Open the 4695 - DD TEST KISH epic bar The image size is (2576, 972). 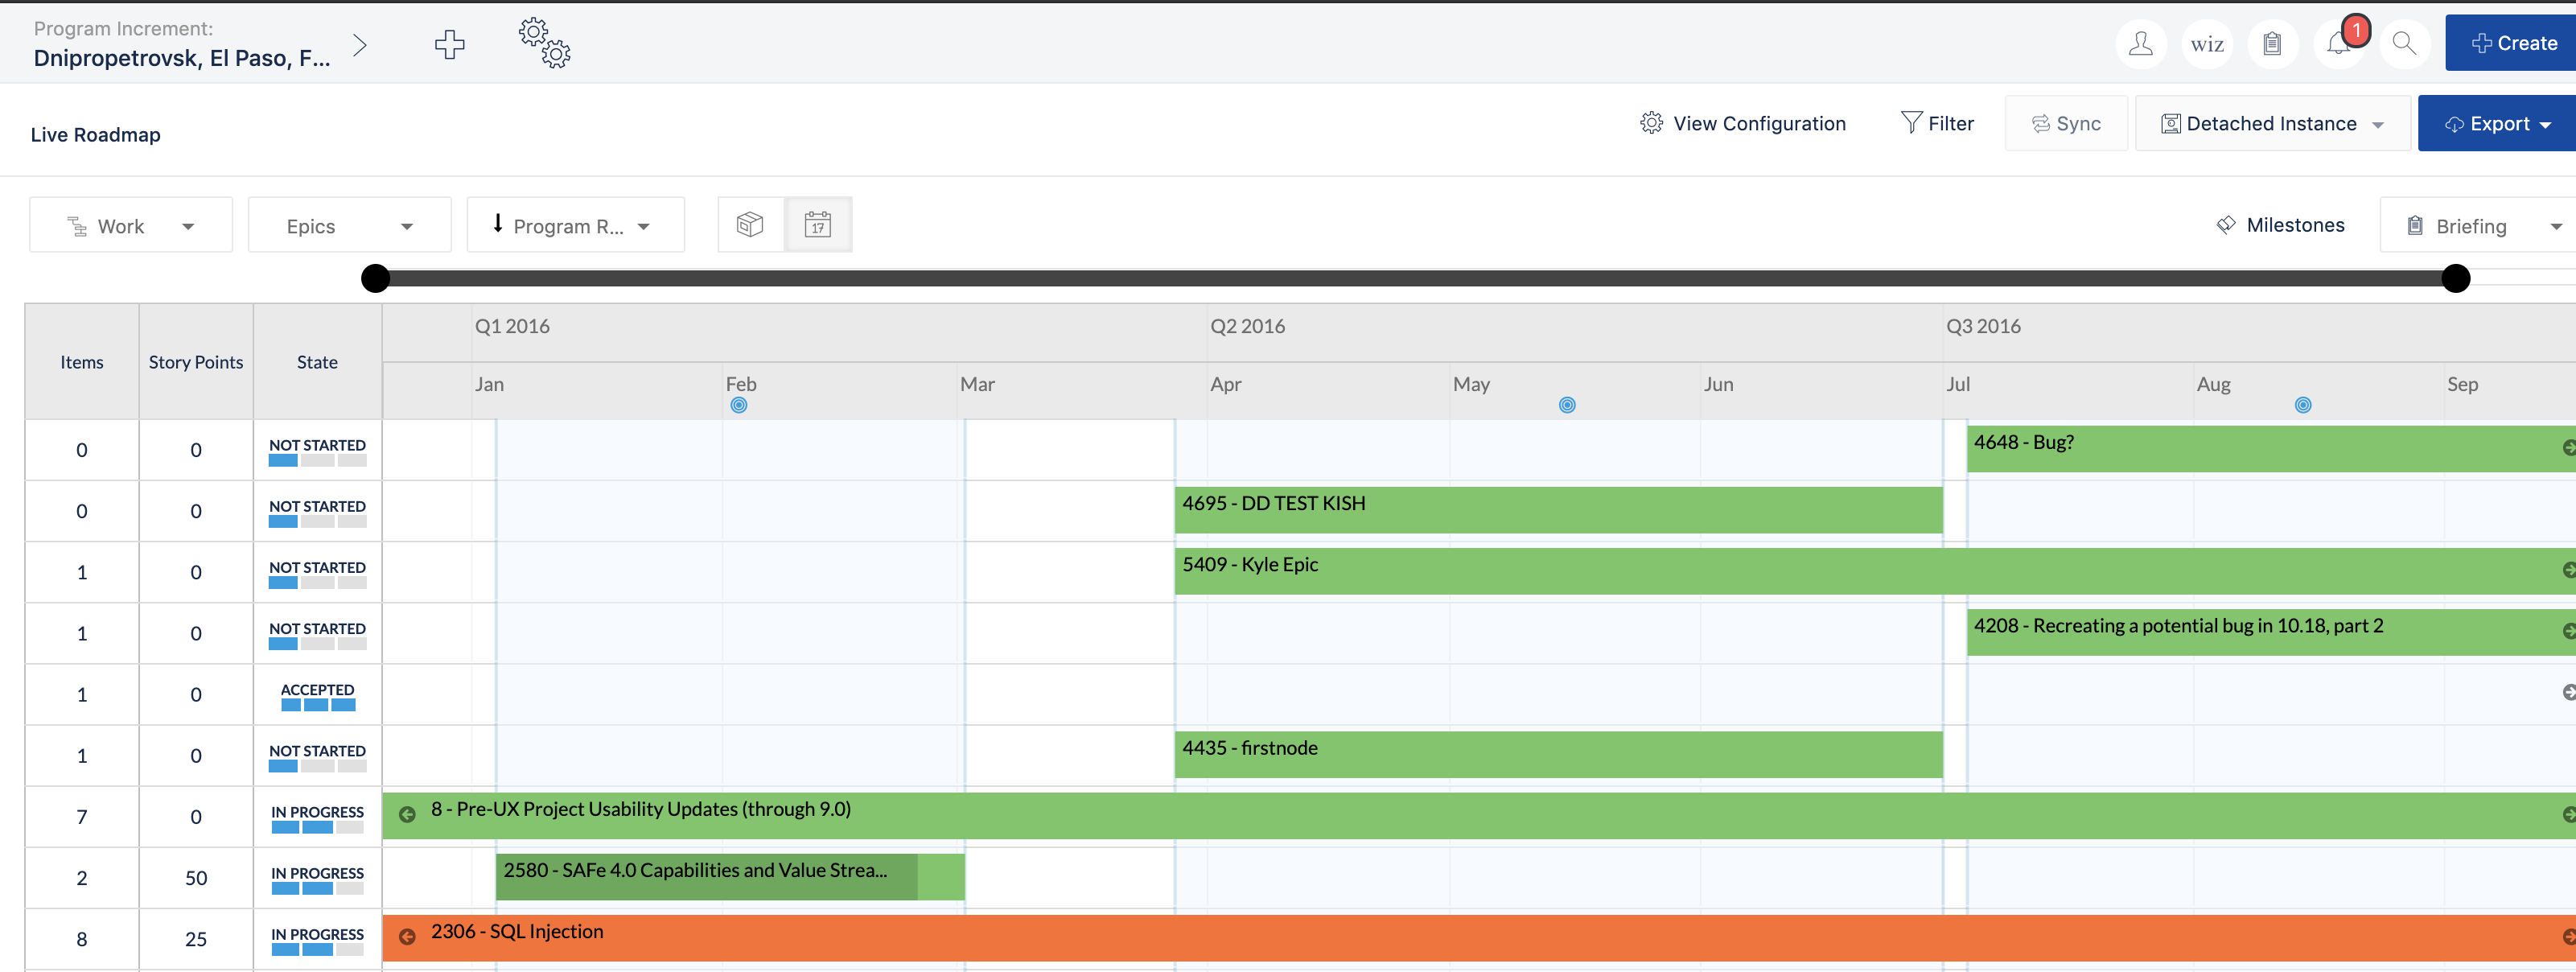click(1558, 510)
